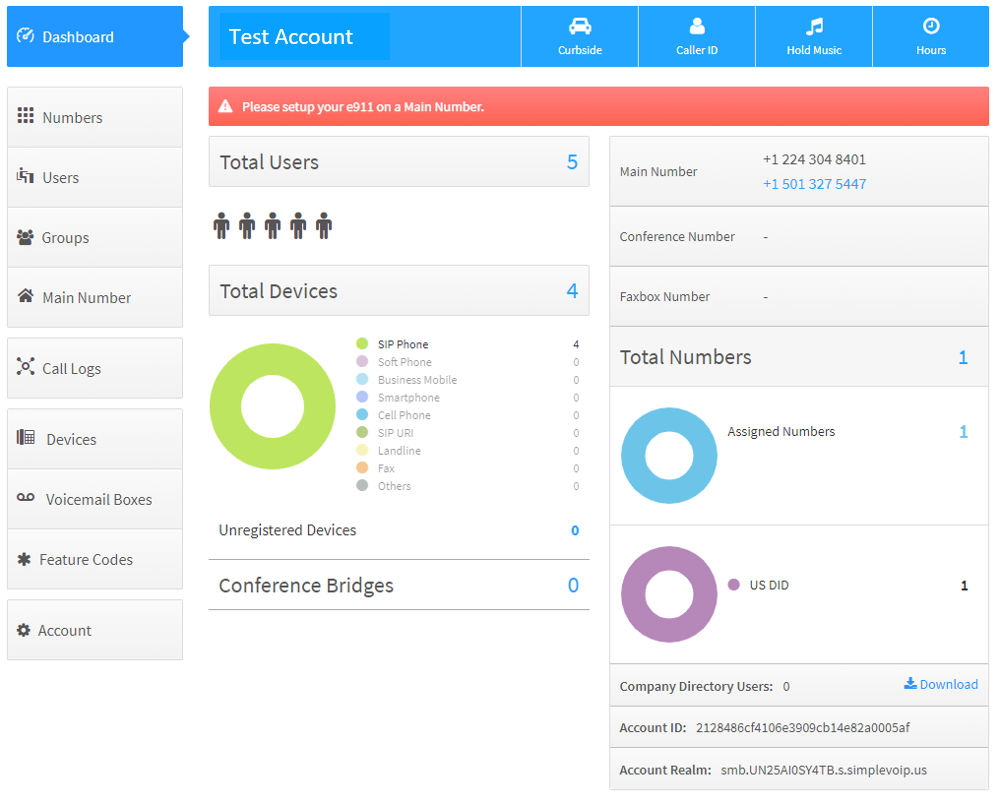
Task: Click the Caller ID person icon
Action: pos(696,25)
